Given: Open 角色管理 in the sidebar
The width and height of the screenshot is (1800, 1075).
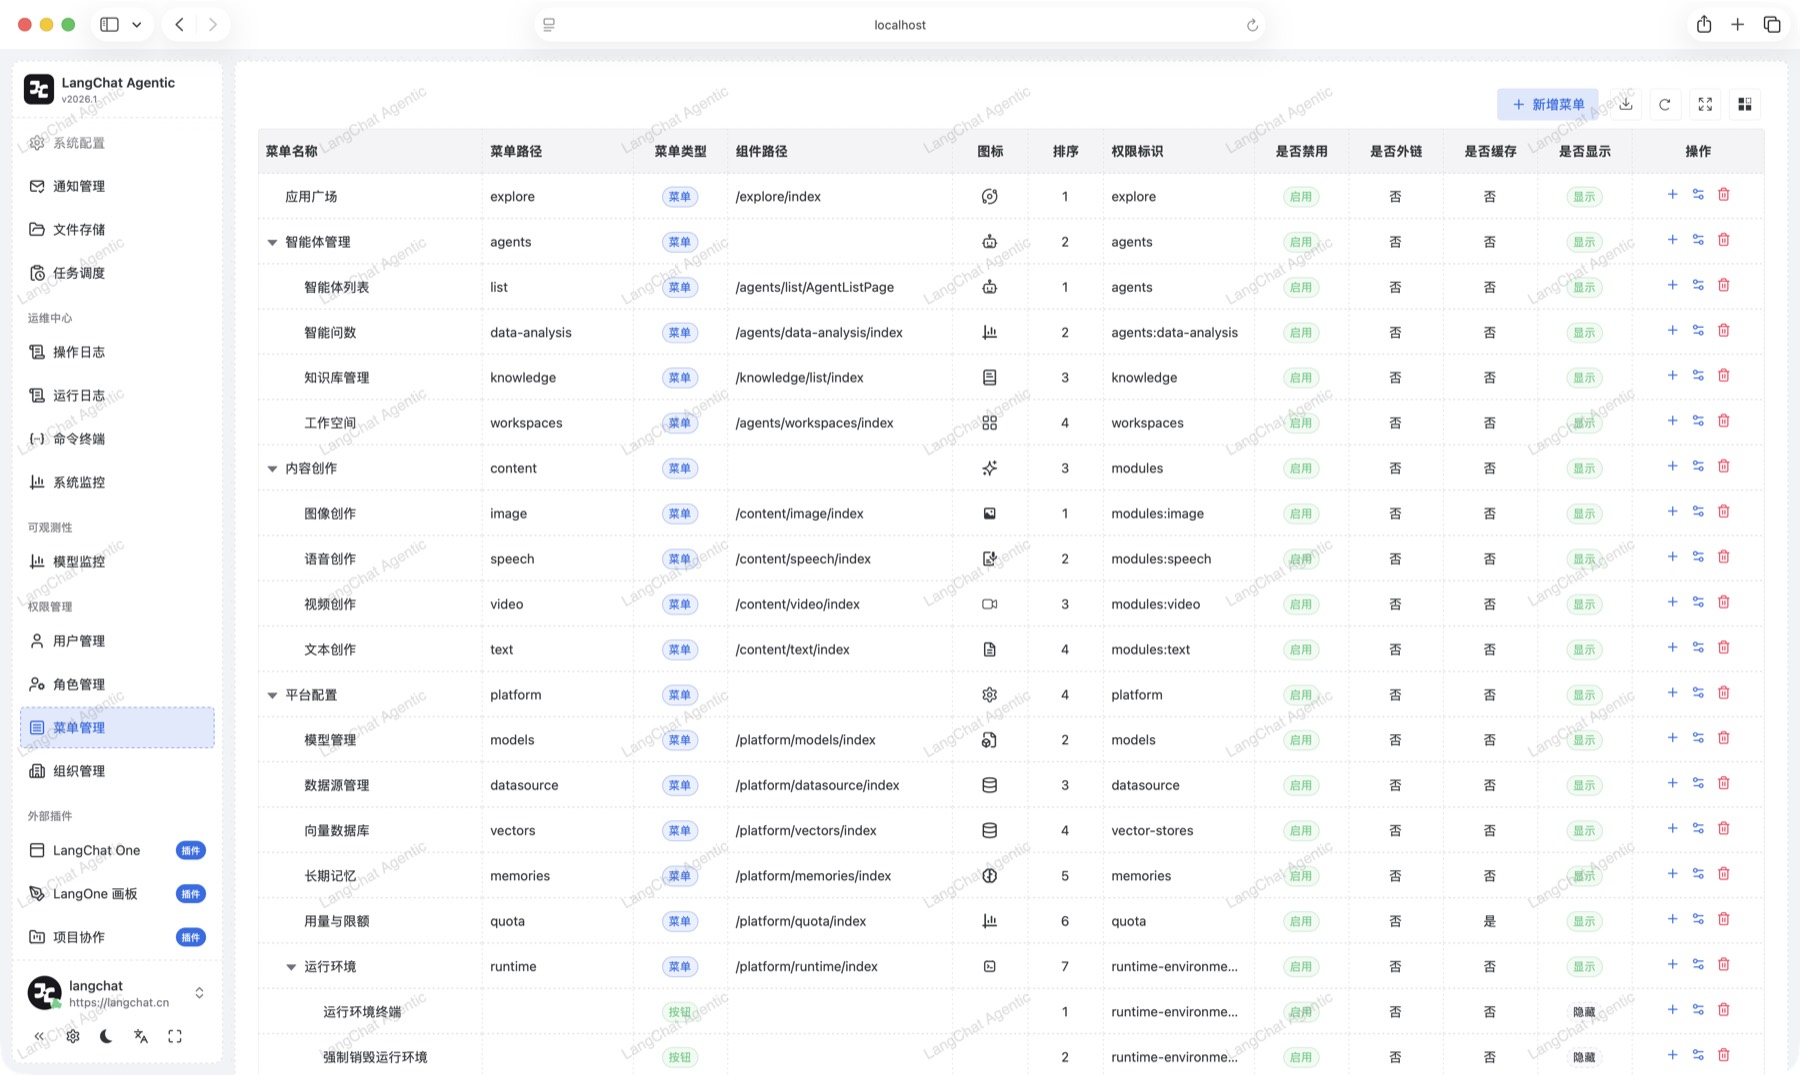Looking at the screenshot, I should (117, 684).
